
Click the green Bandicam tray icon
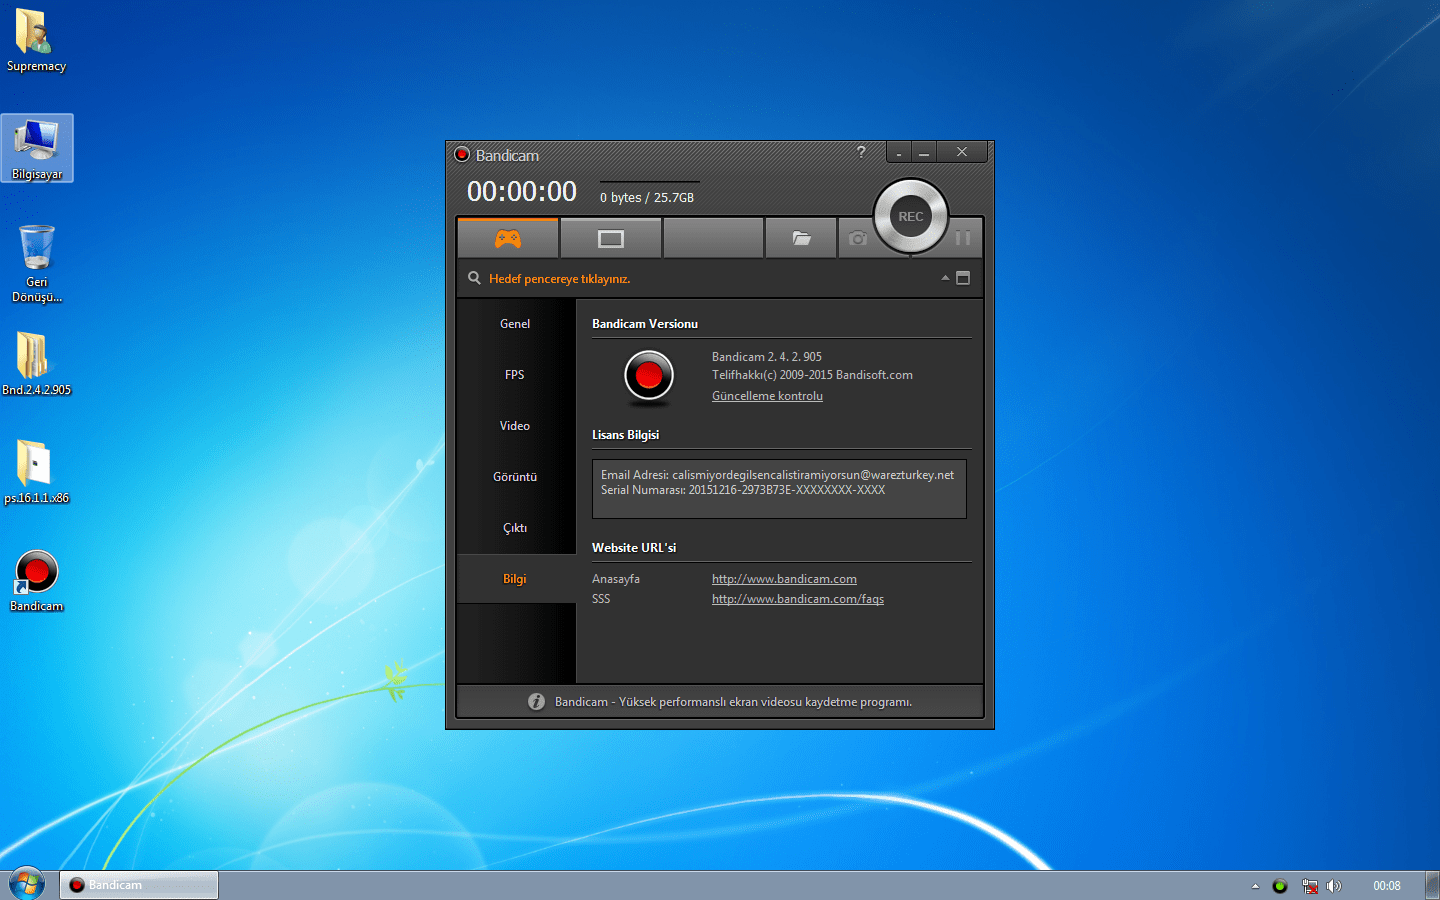(1280, 886)
